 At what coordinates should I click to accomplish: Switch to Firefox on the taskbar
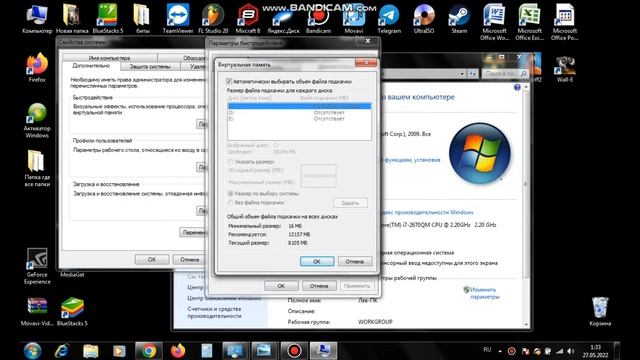(178, 350)
